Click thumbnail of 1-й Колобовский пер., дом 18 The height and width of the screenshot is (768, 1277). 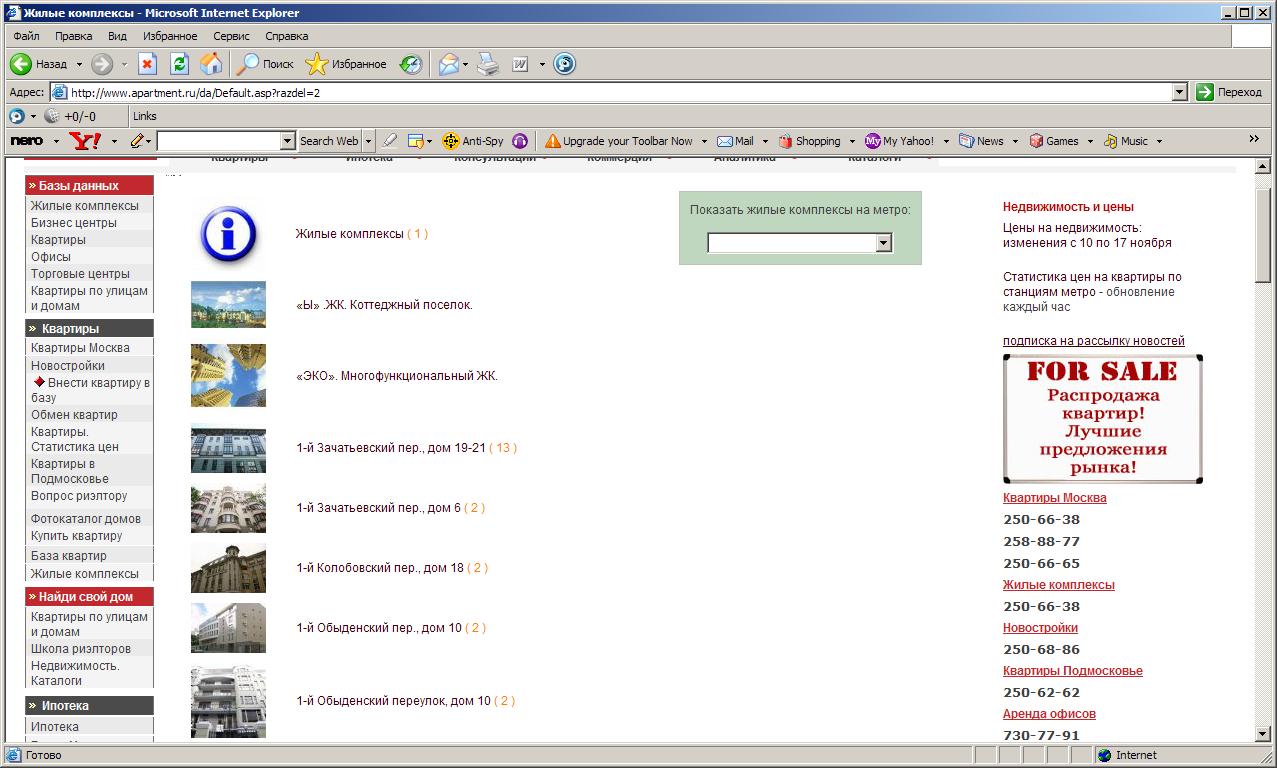[229, 568]
